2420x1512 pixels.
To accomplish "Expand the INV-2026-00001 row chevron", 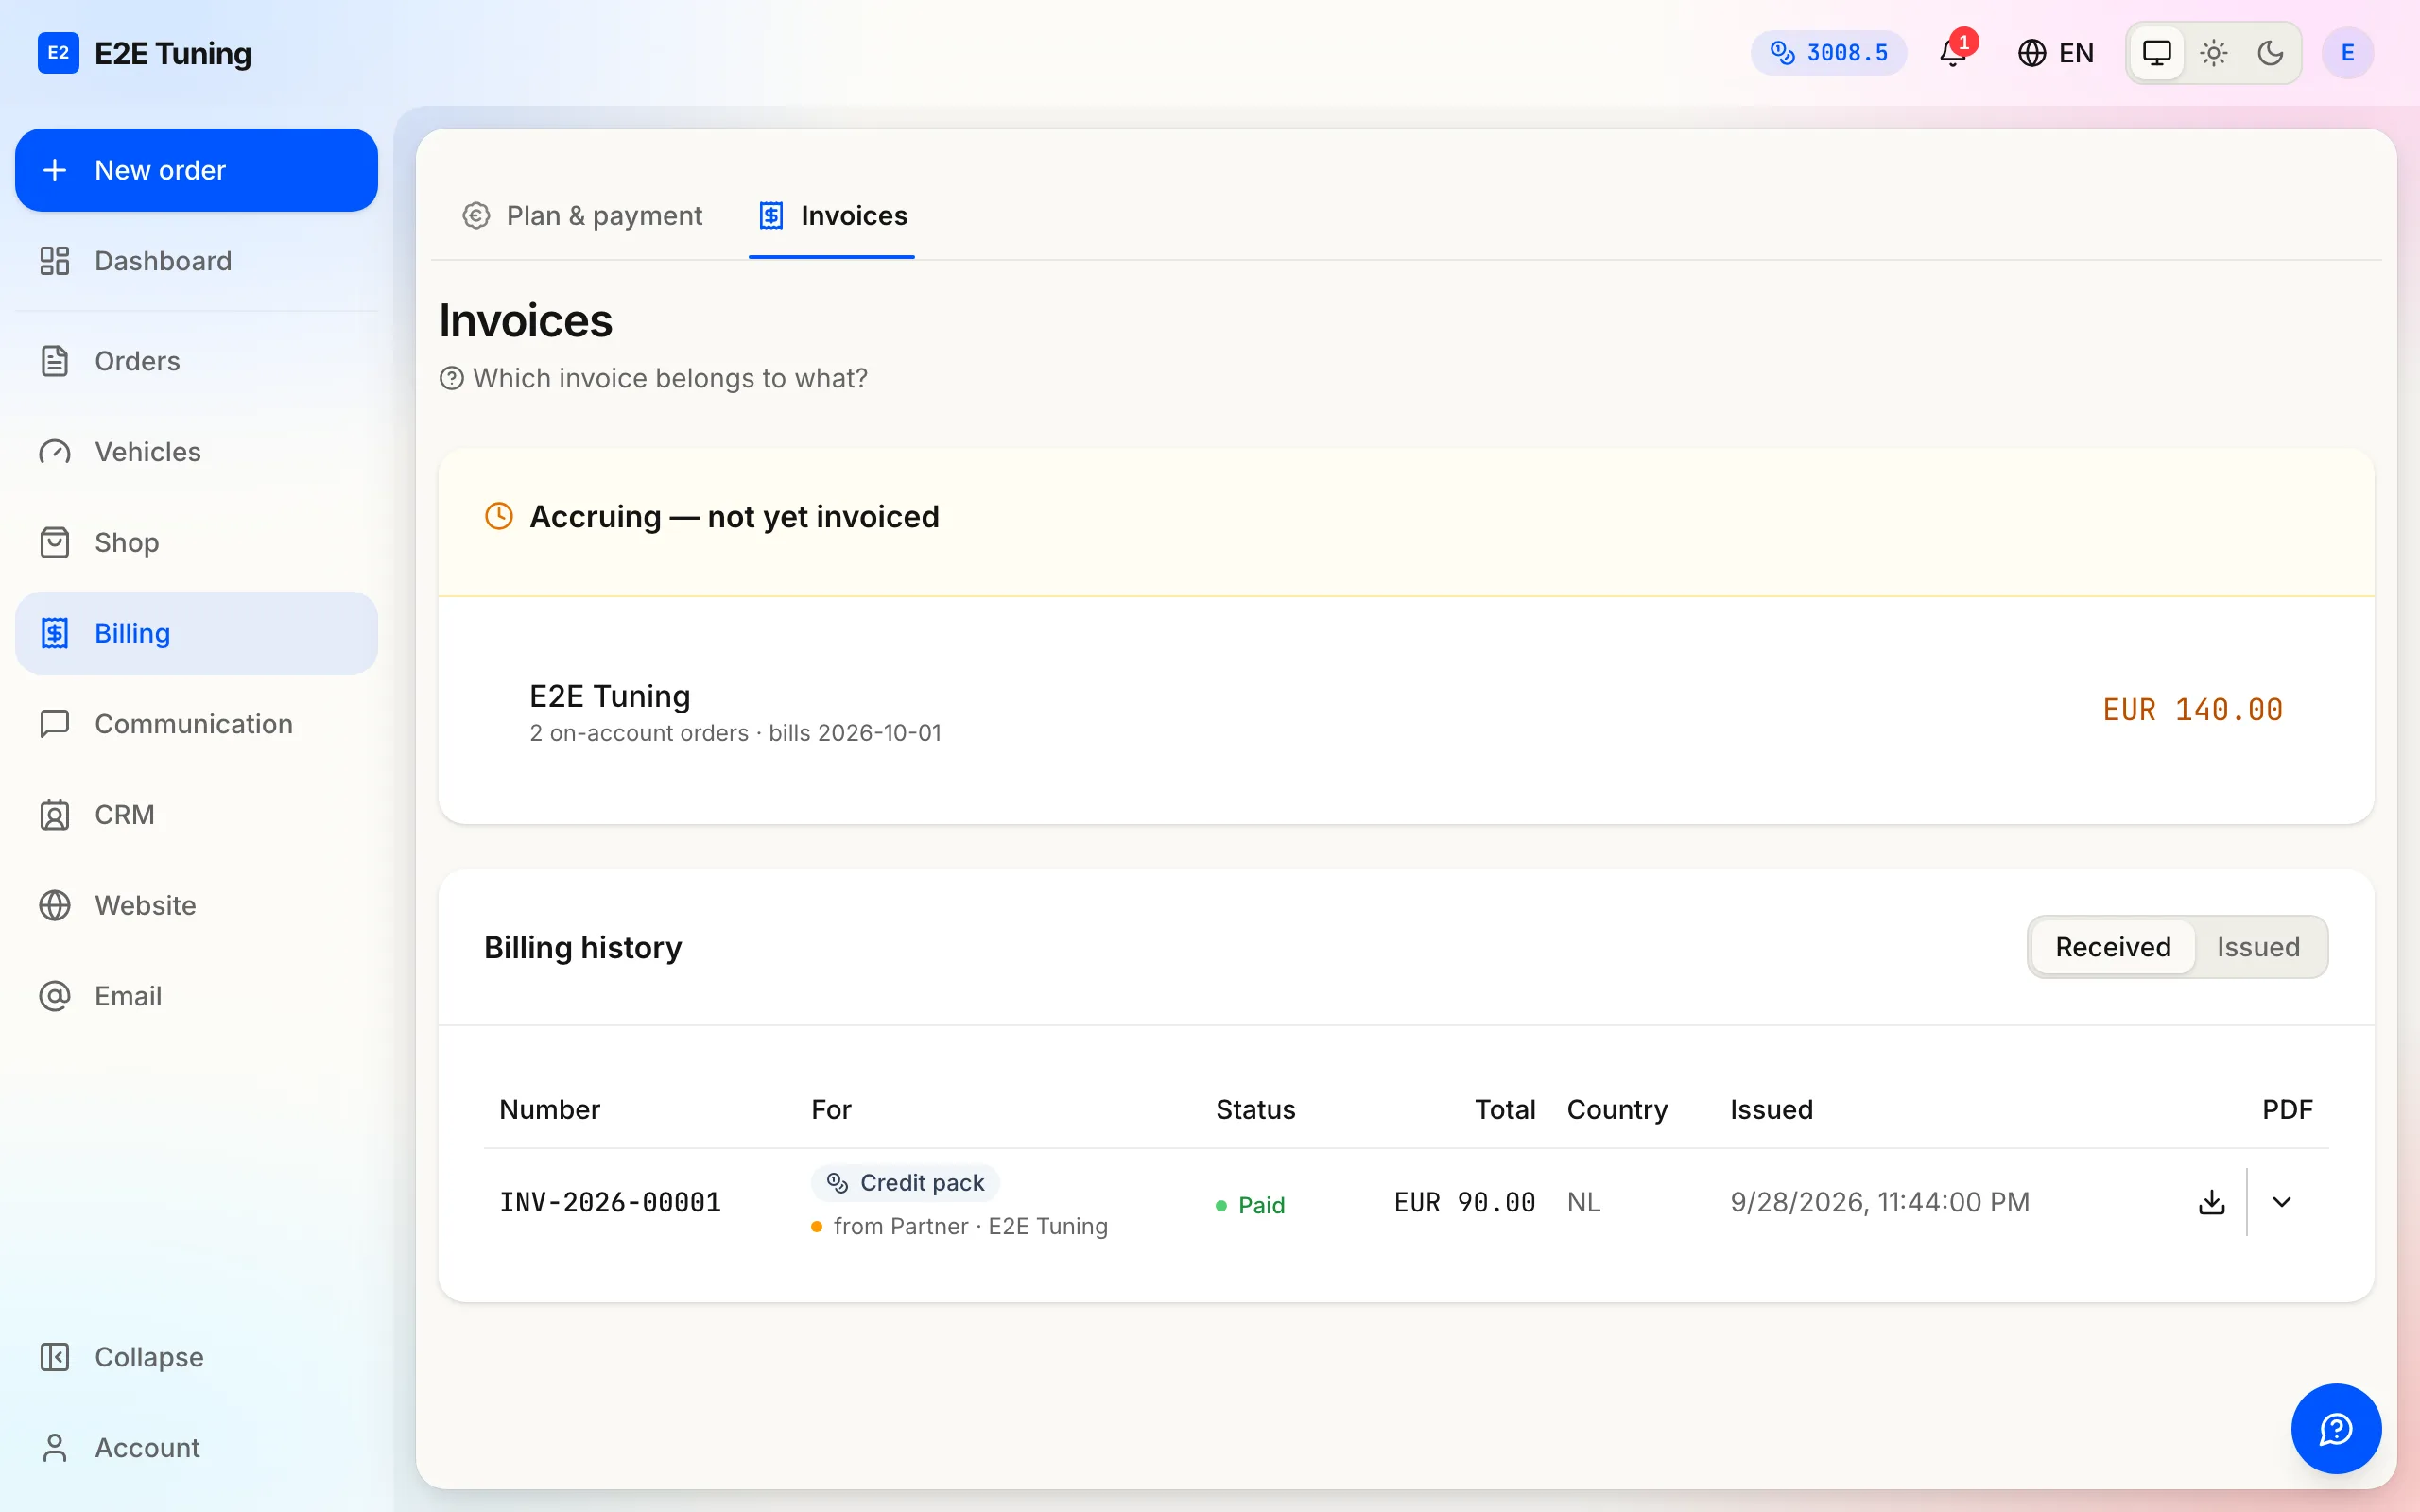I will 2282,1202.
